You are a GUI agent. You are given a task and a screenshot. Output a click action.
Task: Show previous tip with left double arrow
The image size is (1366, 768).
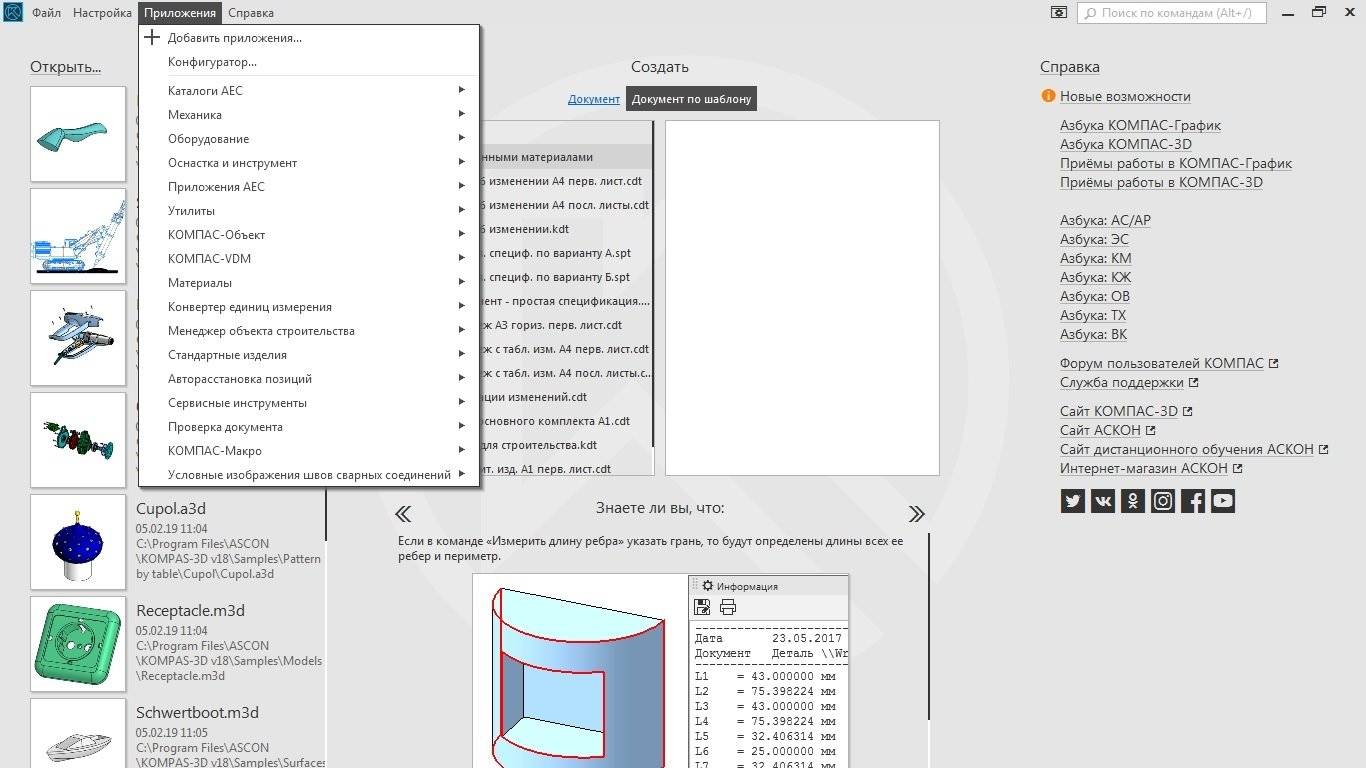click(403, 514)
